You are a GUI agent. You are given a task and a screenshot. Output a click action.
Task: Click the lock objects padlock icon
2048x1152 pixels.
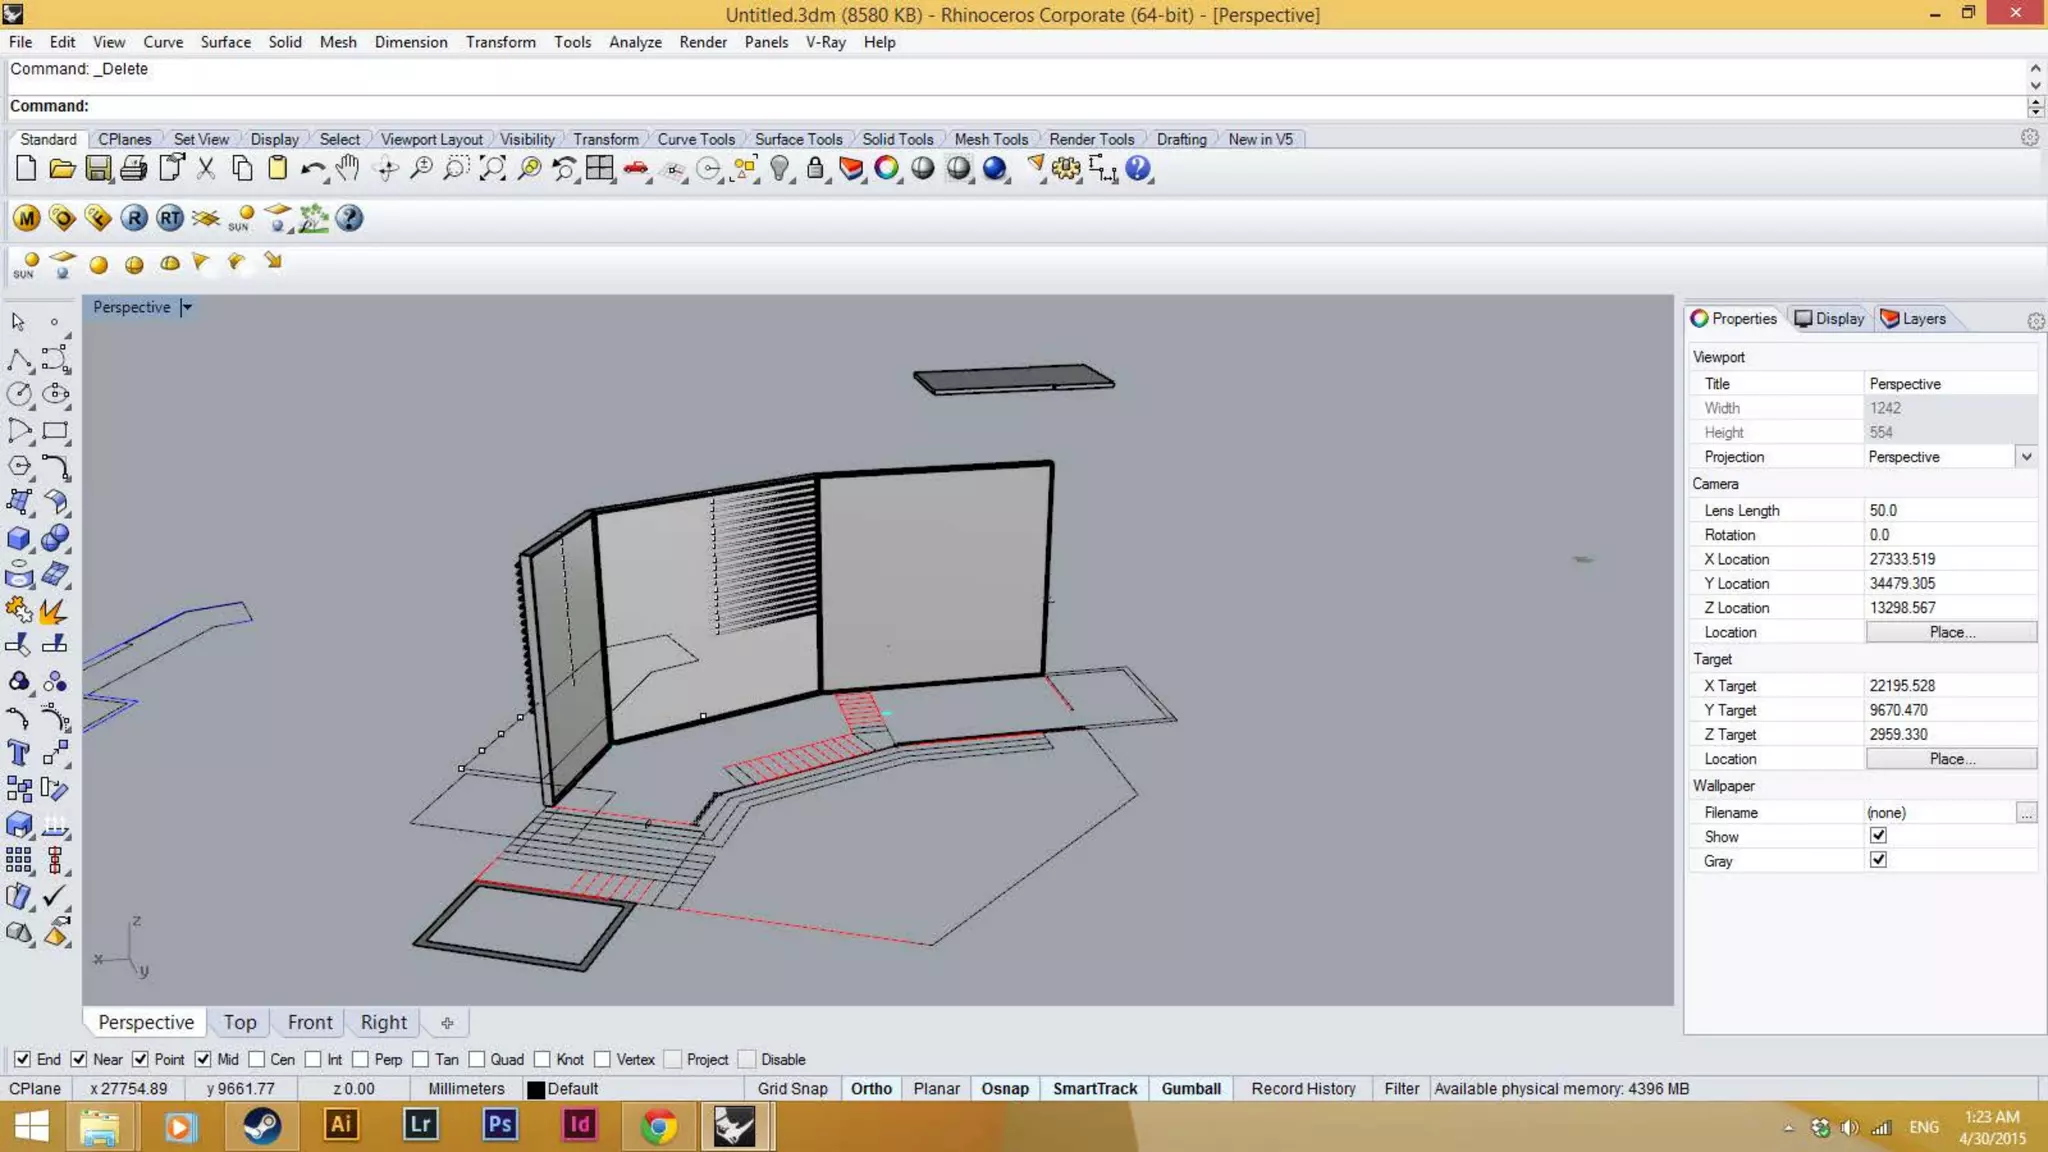(x=815, y=168)
